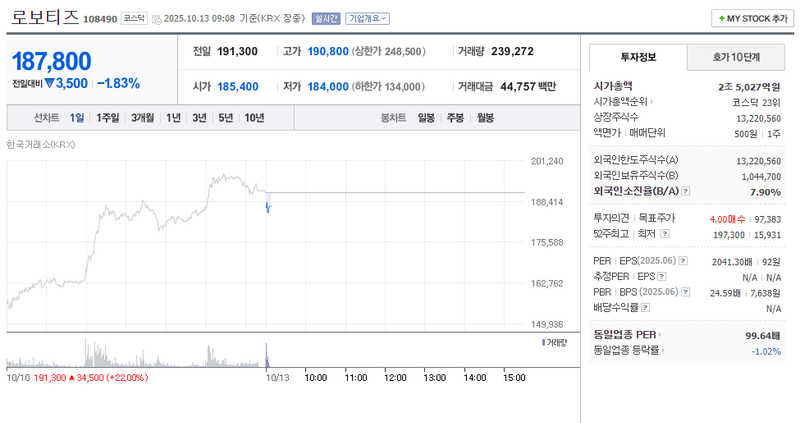
Task: Open the 월봉 candlestick chart
Action: (x=485, y=118)
